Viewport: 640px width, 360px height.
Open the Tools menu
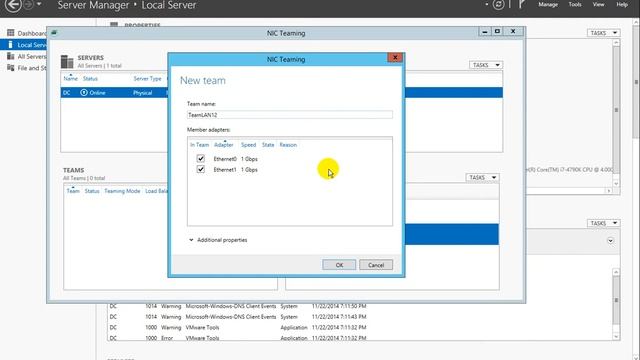(x=575, y=4)
